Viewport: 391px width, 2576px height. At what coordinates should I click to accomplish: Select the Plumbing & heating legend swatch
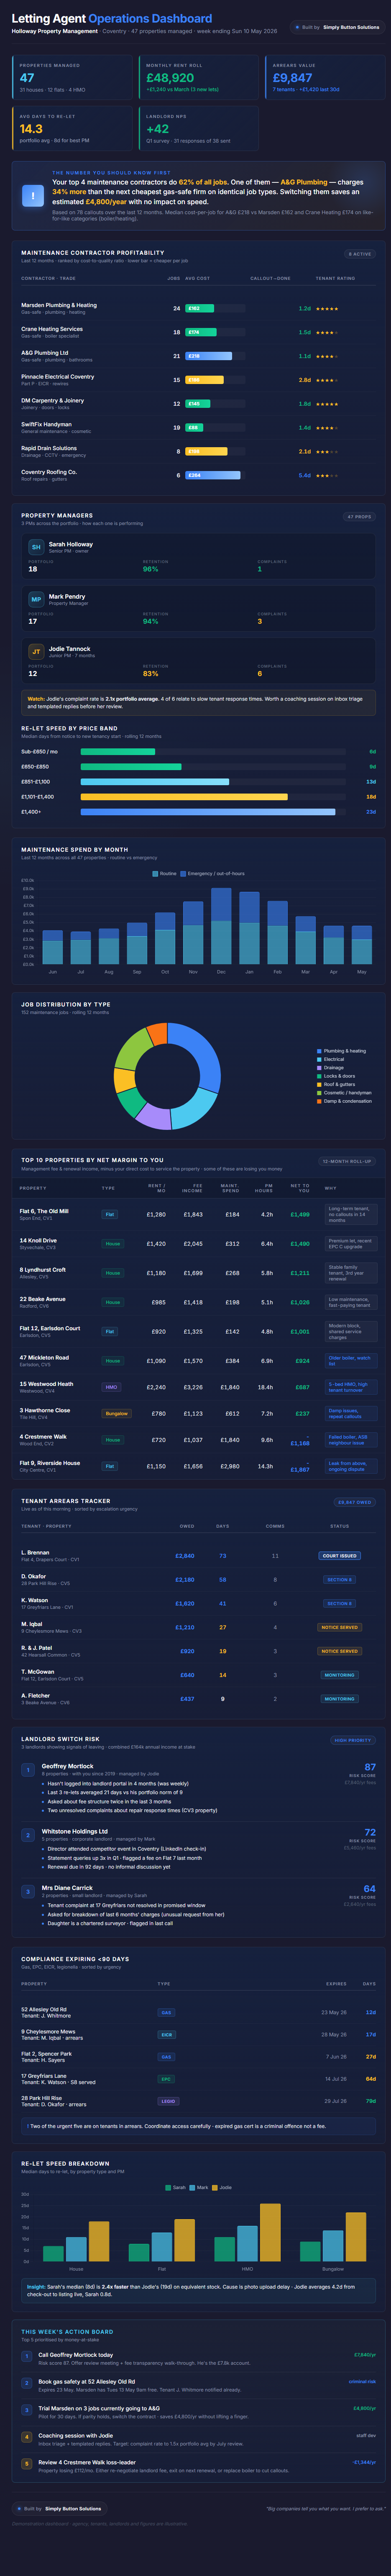[319, 1051]
